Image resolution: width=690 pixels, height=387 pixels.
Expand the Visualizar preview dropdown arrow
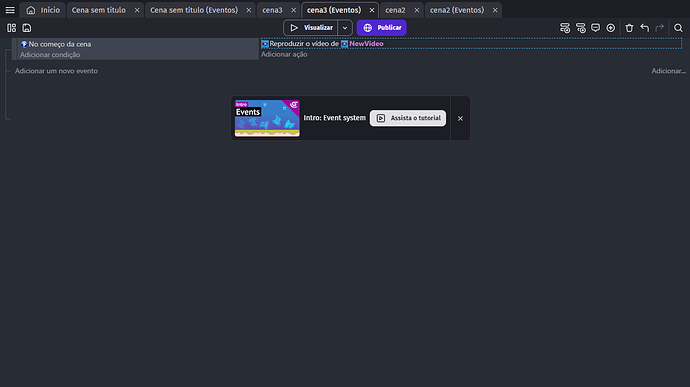click(x=345, y=28)
